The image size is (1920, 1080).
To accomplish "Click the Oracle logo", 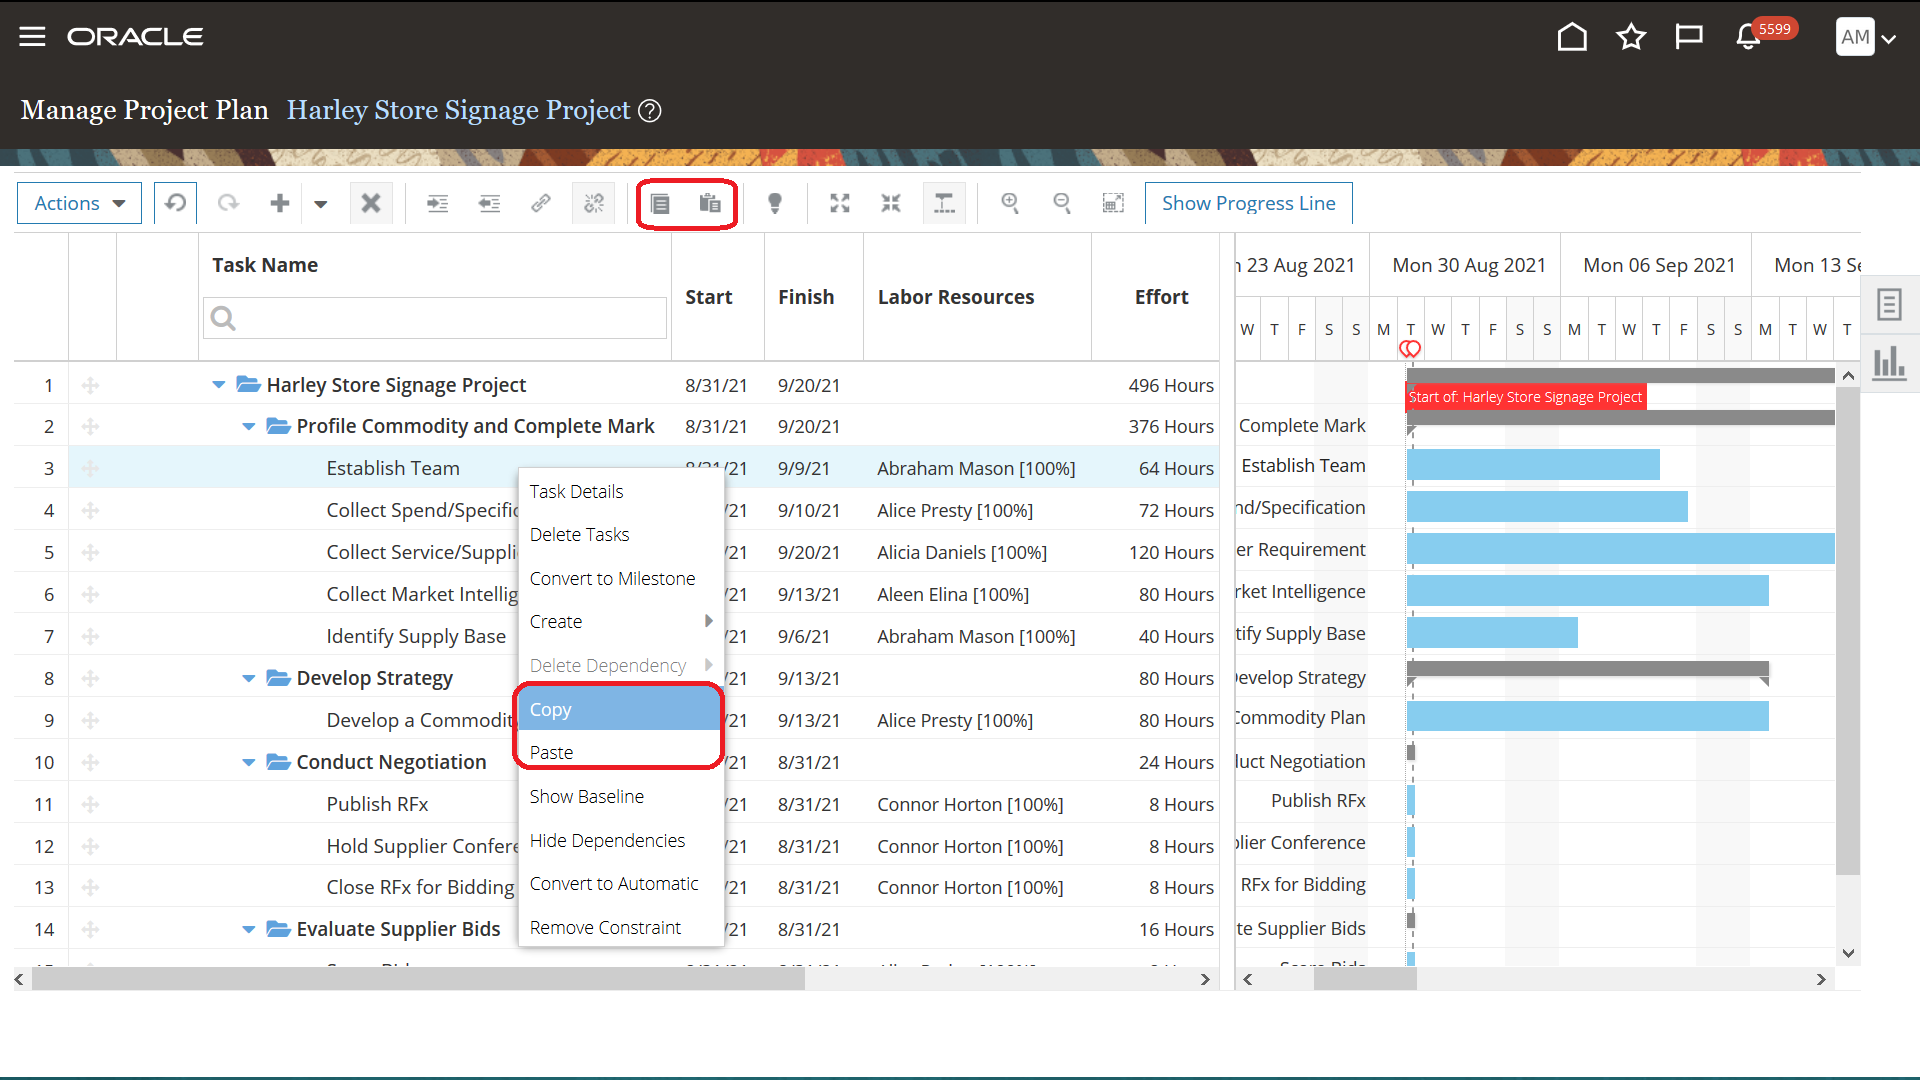I will (x=135, y=37).
